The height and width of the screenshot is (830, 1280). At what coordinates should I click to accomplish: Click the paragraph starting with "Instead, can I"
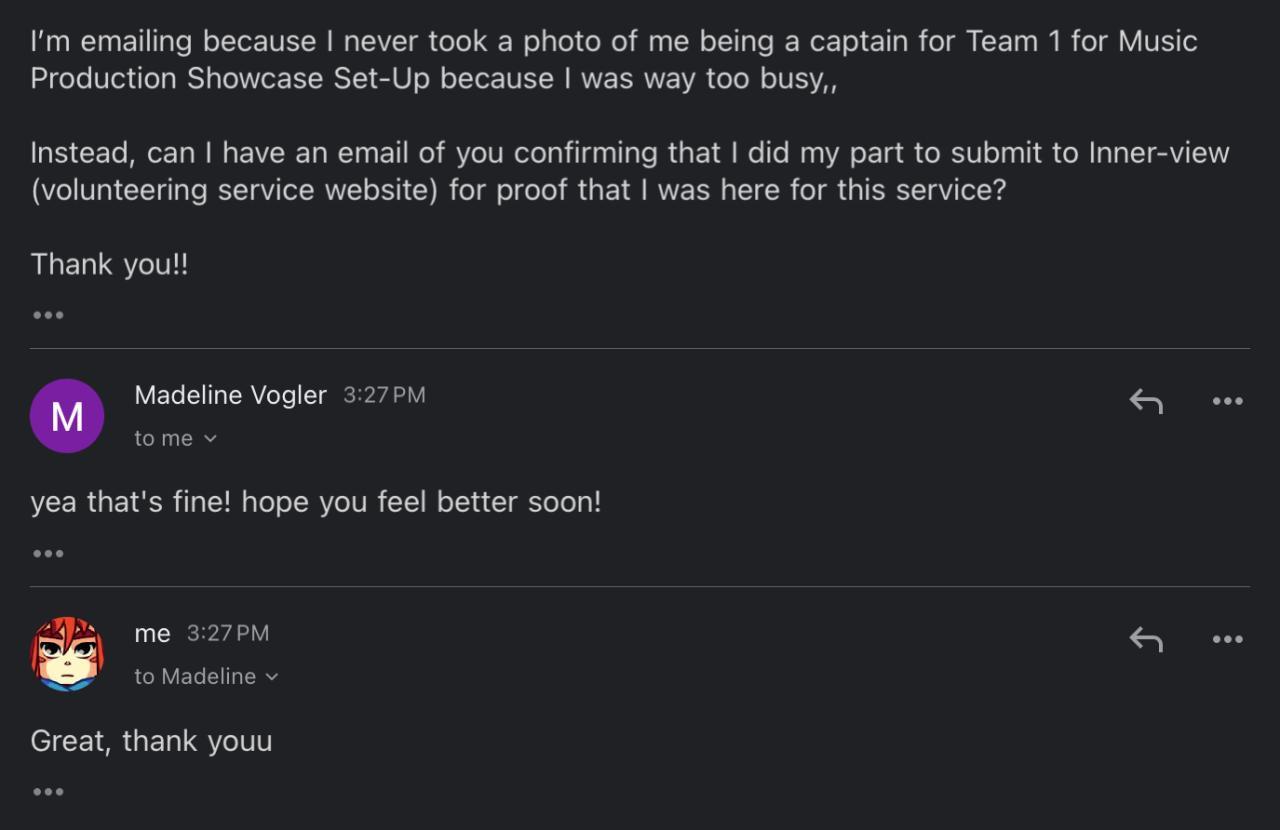[x=629, y=171]
